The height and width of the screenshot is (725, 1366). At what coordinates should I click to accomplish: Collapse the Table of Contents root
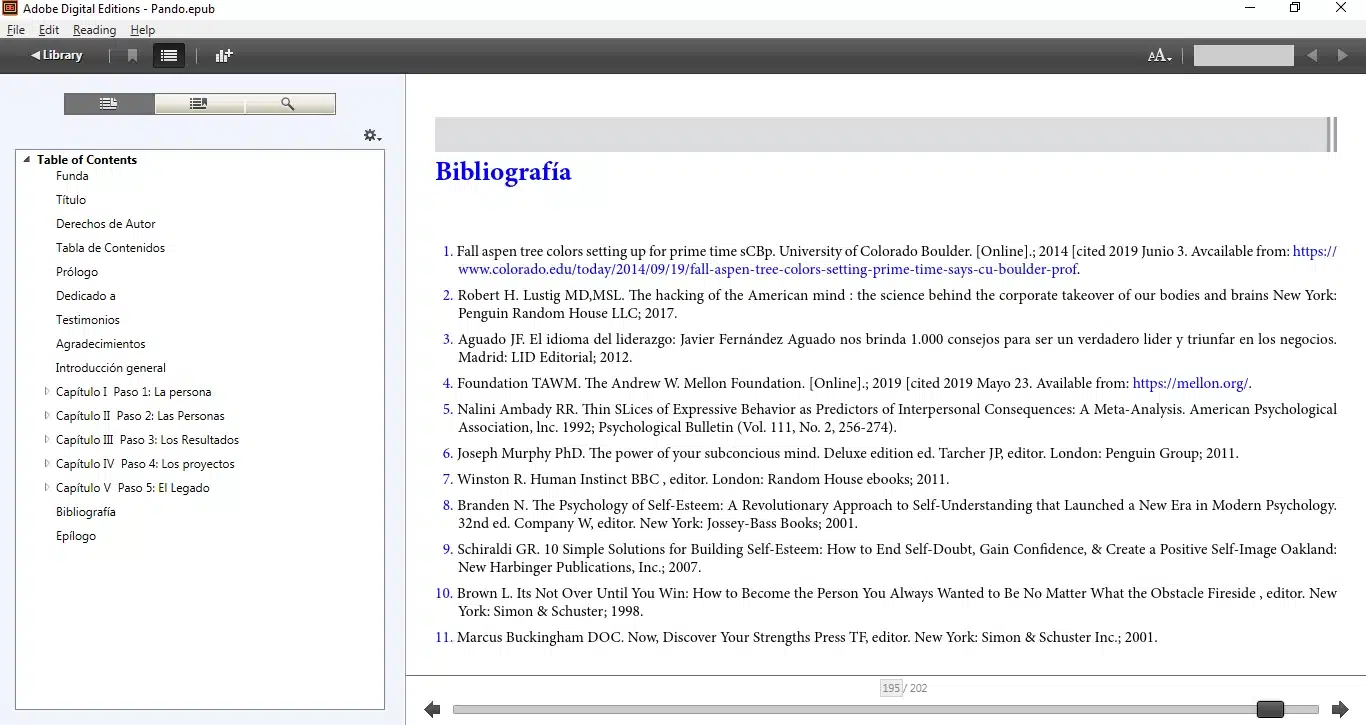pyautogui.click(x=27, y=159)
